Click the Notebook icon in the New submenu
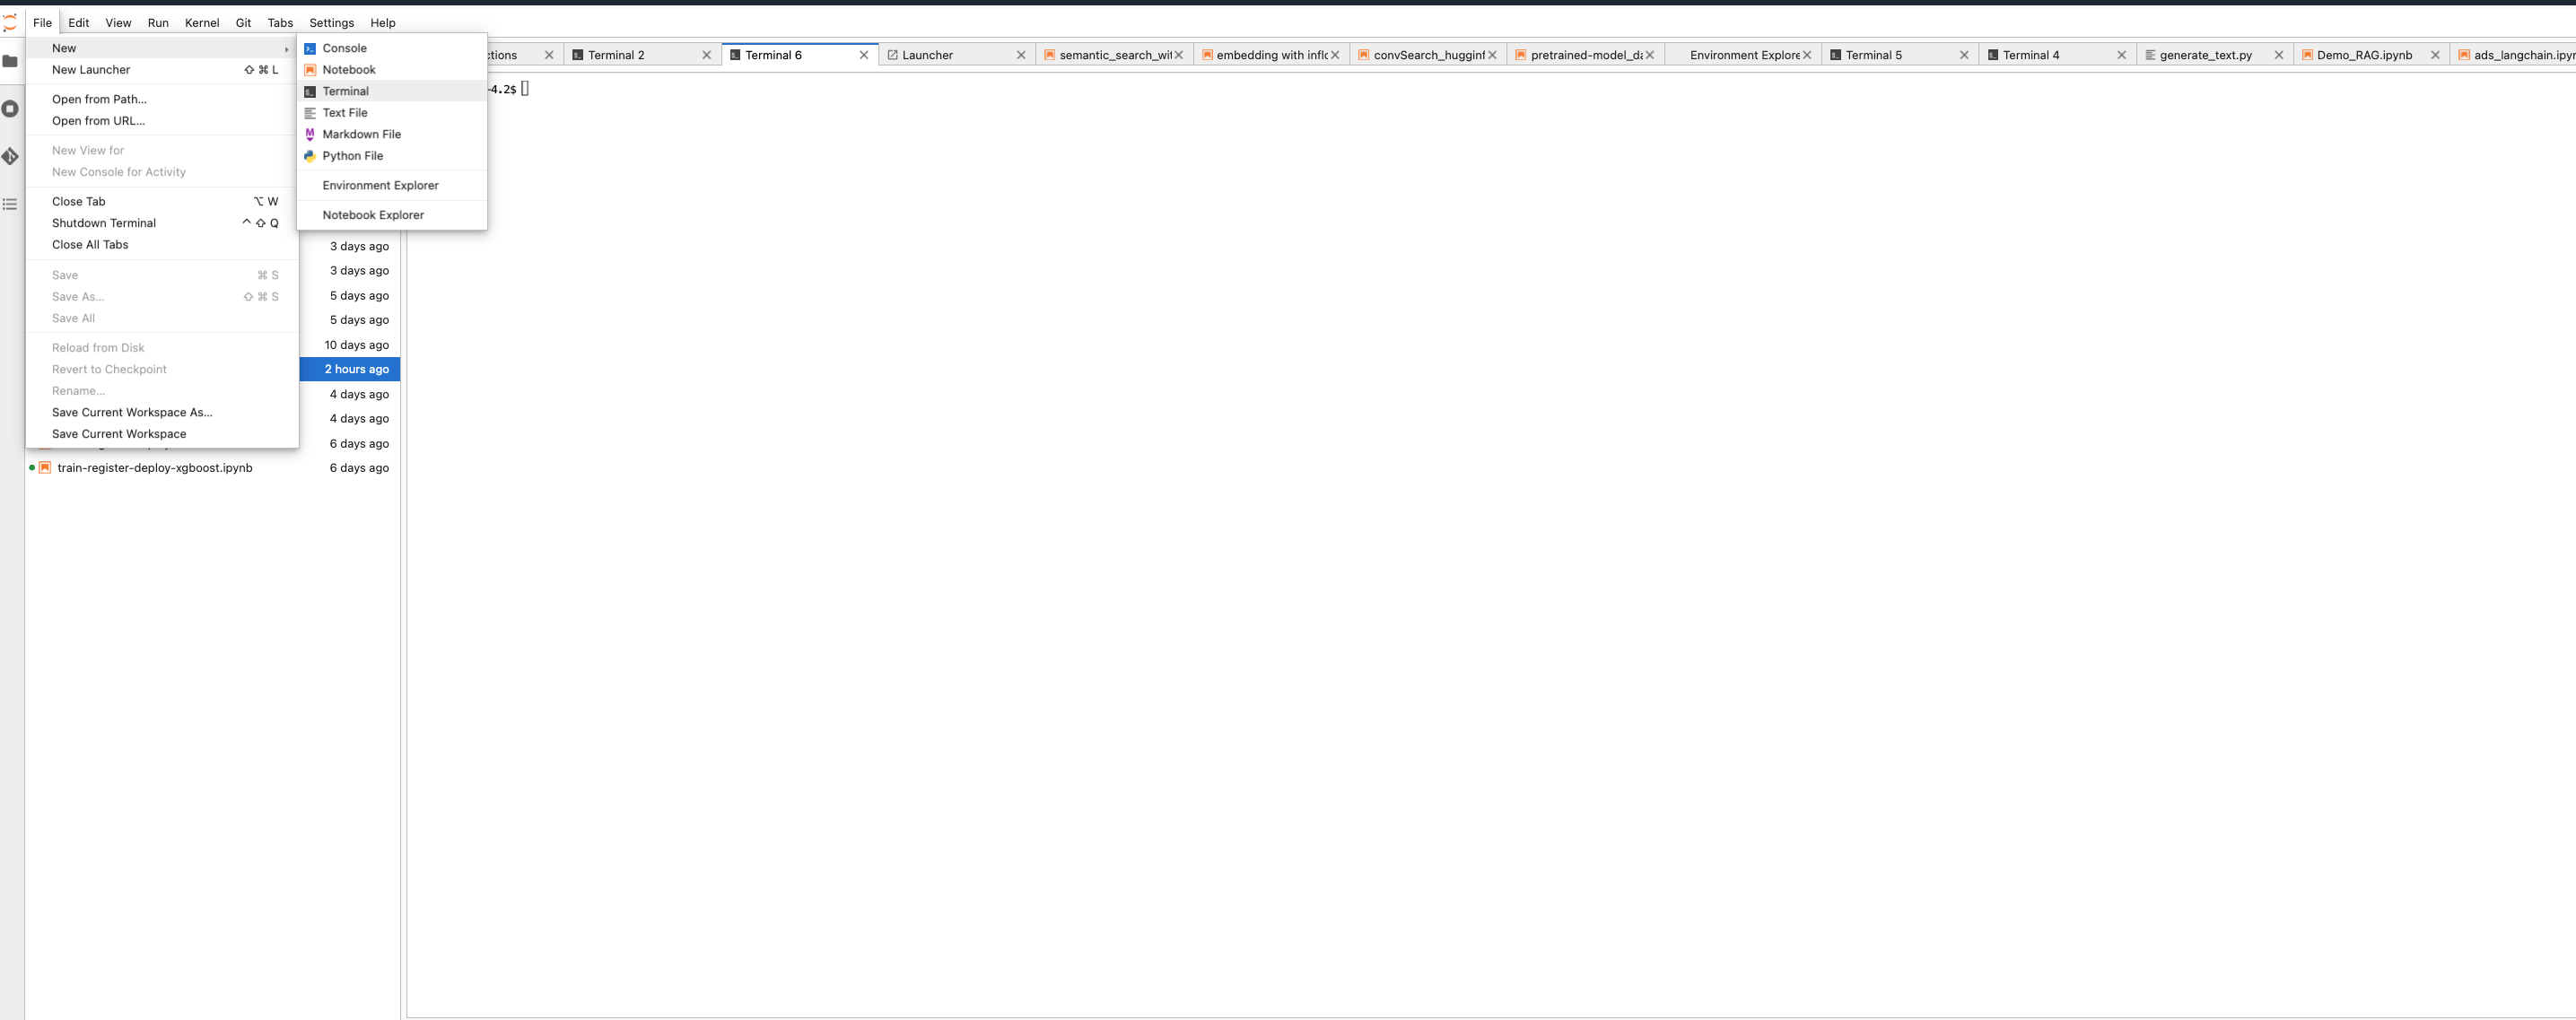2576x1020 pixels. coord(310,70)
